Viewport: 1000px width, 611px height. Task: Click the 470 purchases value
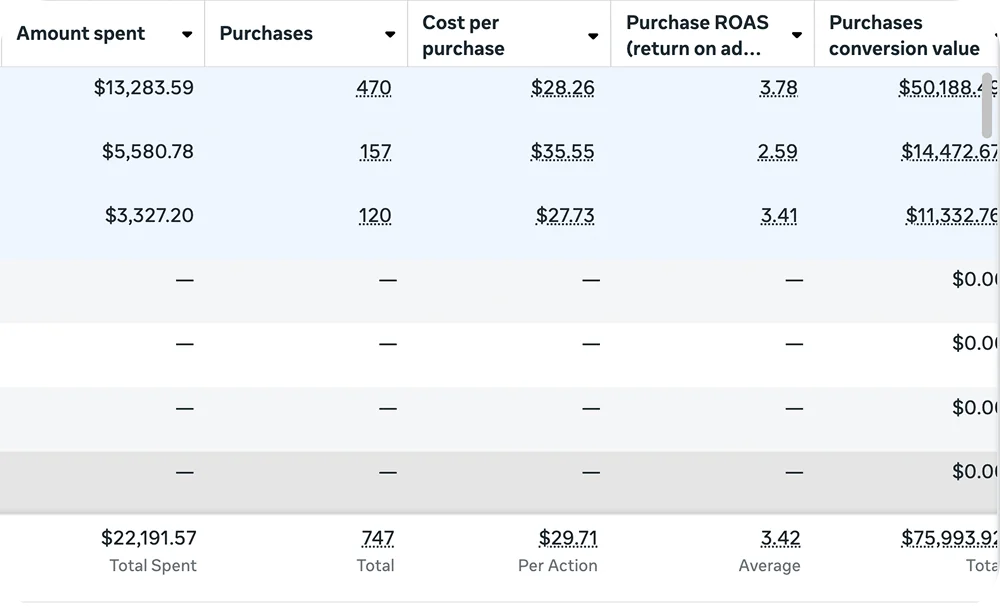374,87
